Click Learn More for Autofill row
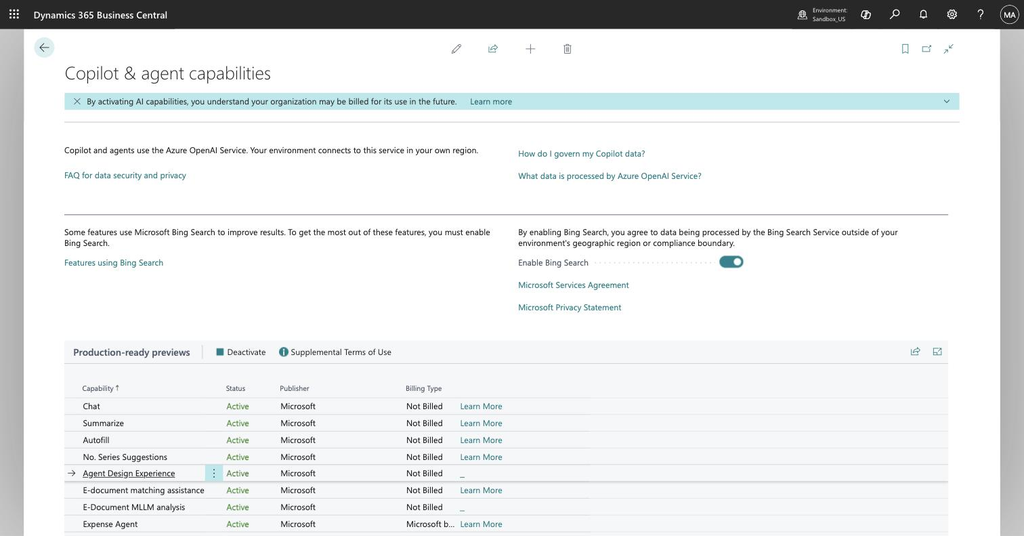1024x536 pixels. tap(481, 440)
